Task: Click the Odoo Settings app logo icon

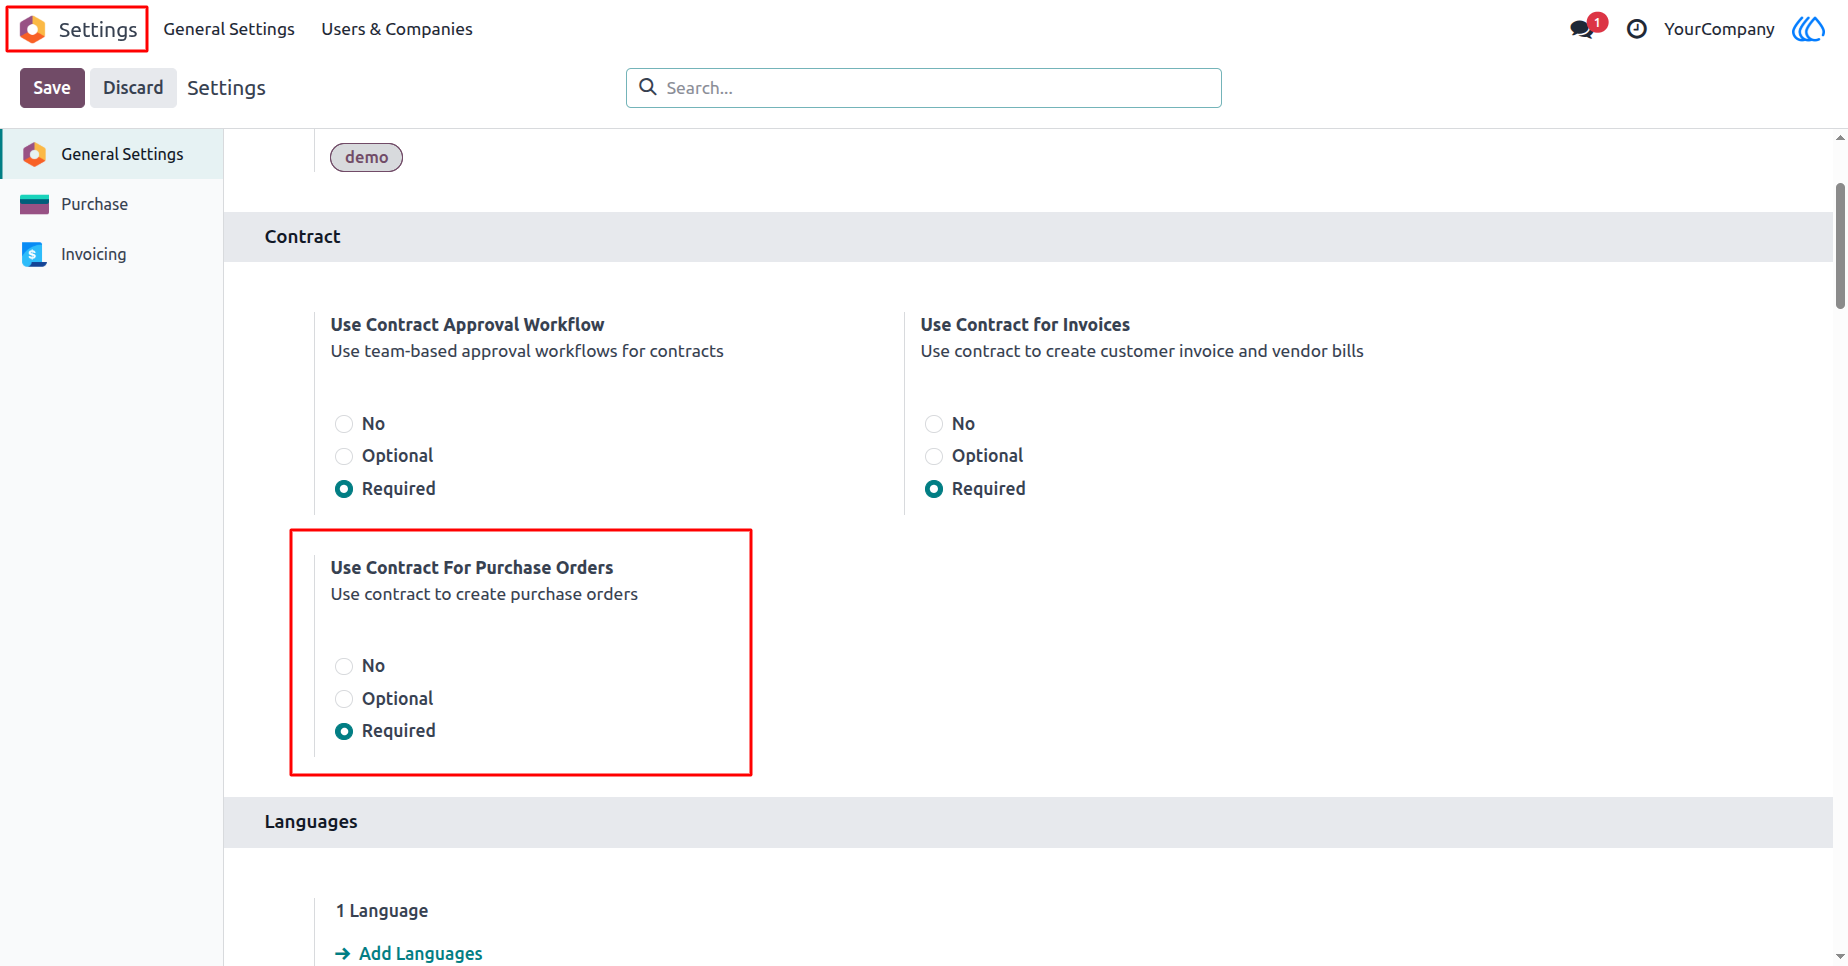Action: coord(33,29)
